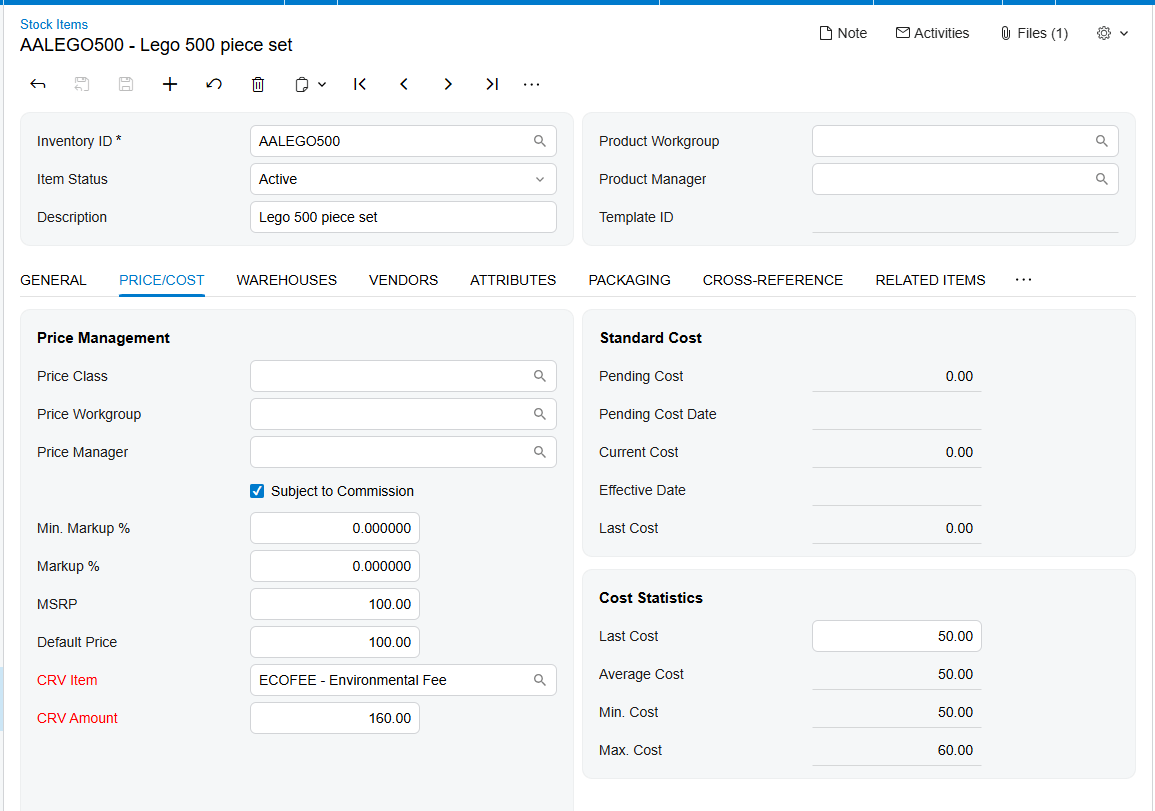1155x811 pixels.
Task: Open the VENDORS tab
Action: click(x=404, y=280)
